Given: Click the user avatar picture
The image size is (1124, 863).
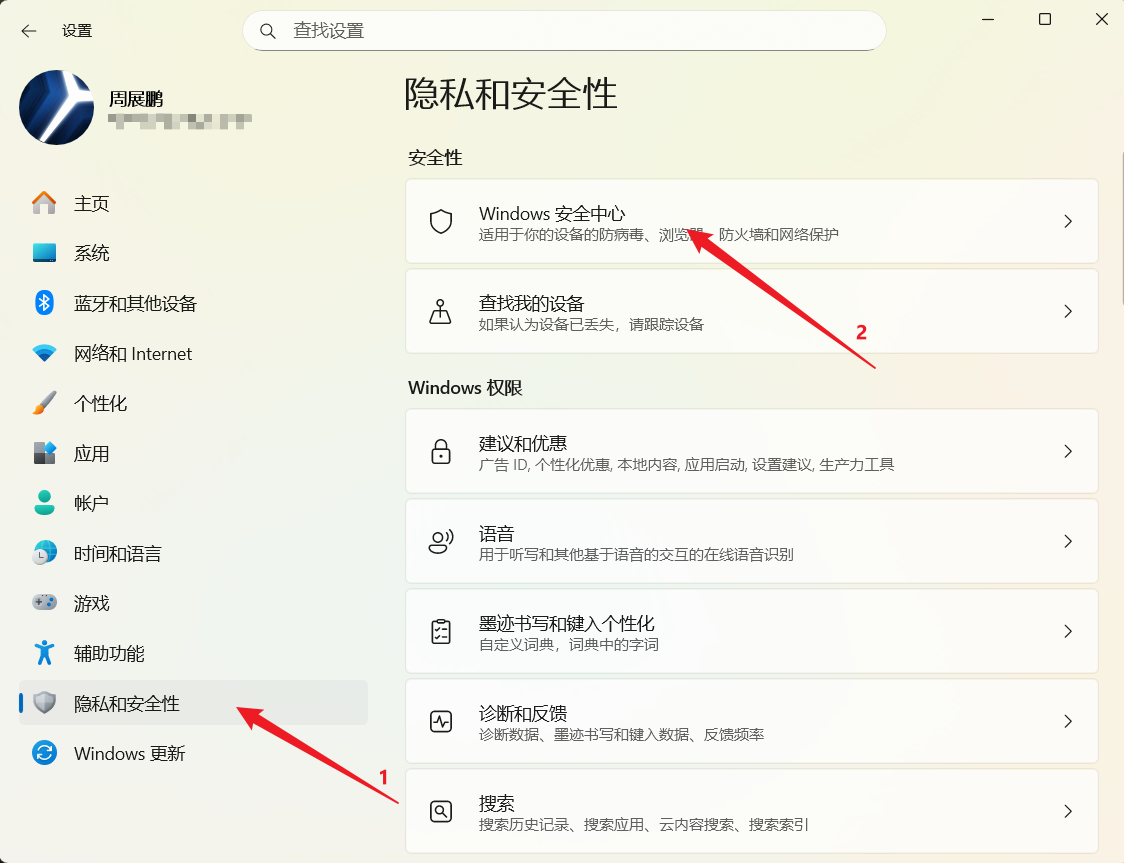Looking at the screenshot, I should tap(57, 108).
